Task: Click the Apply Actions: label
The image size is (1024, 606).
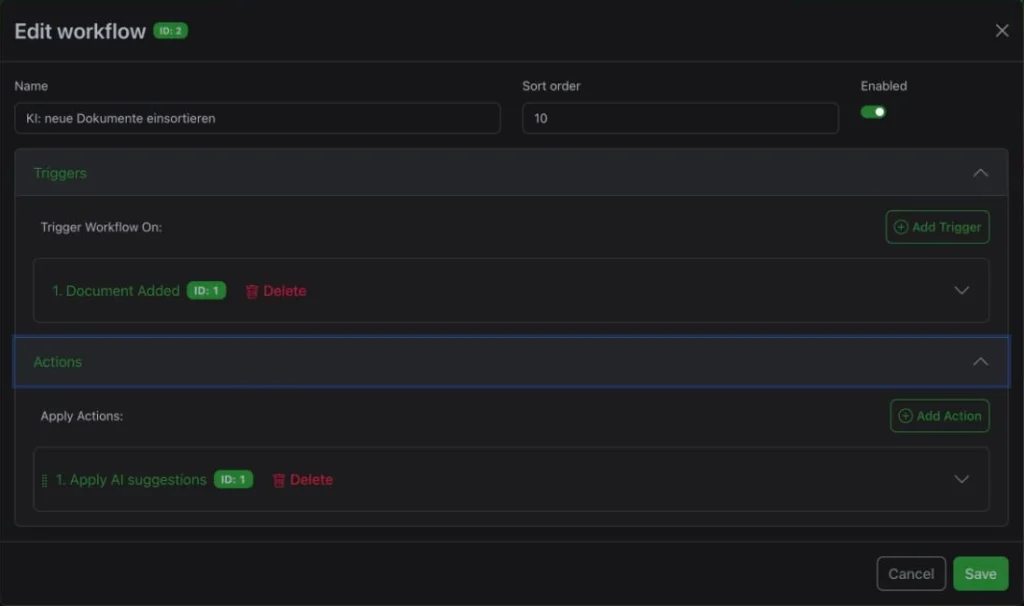Action: click(x=82, y=416)
